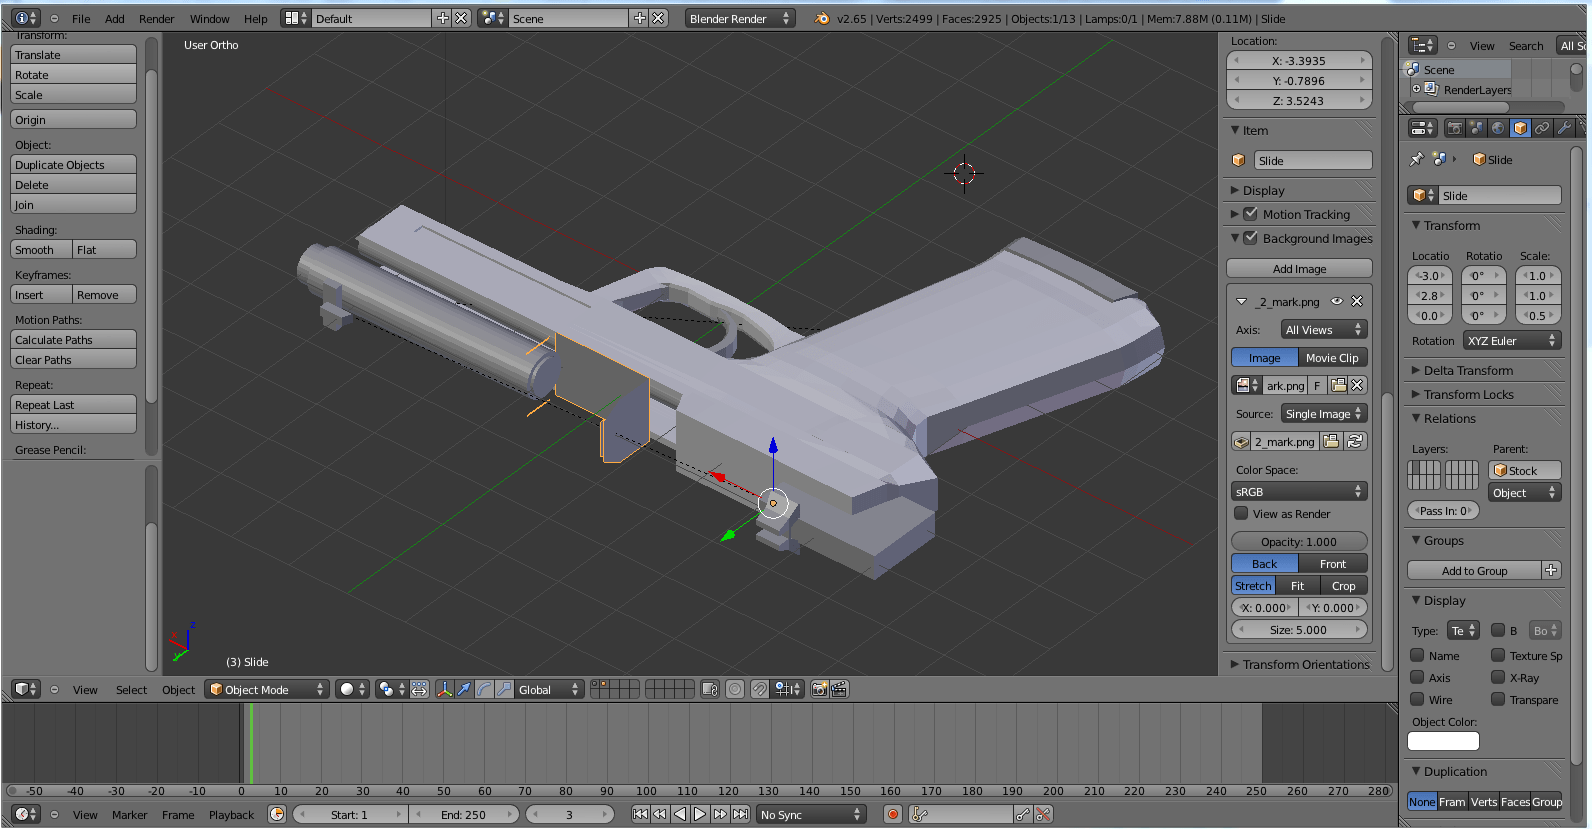Click the white Object Color swatch

point(1443,741)
